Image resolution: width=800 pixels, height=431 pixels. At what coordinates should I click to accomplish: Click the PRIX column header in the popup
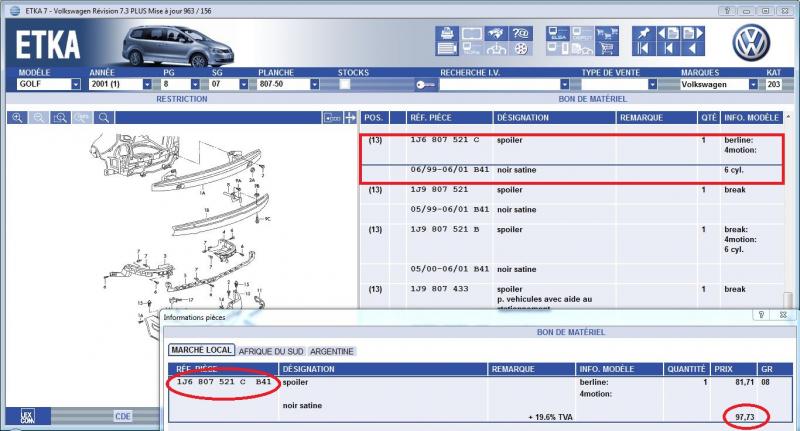click(x=733, y=369)
